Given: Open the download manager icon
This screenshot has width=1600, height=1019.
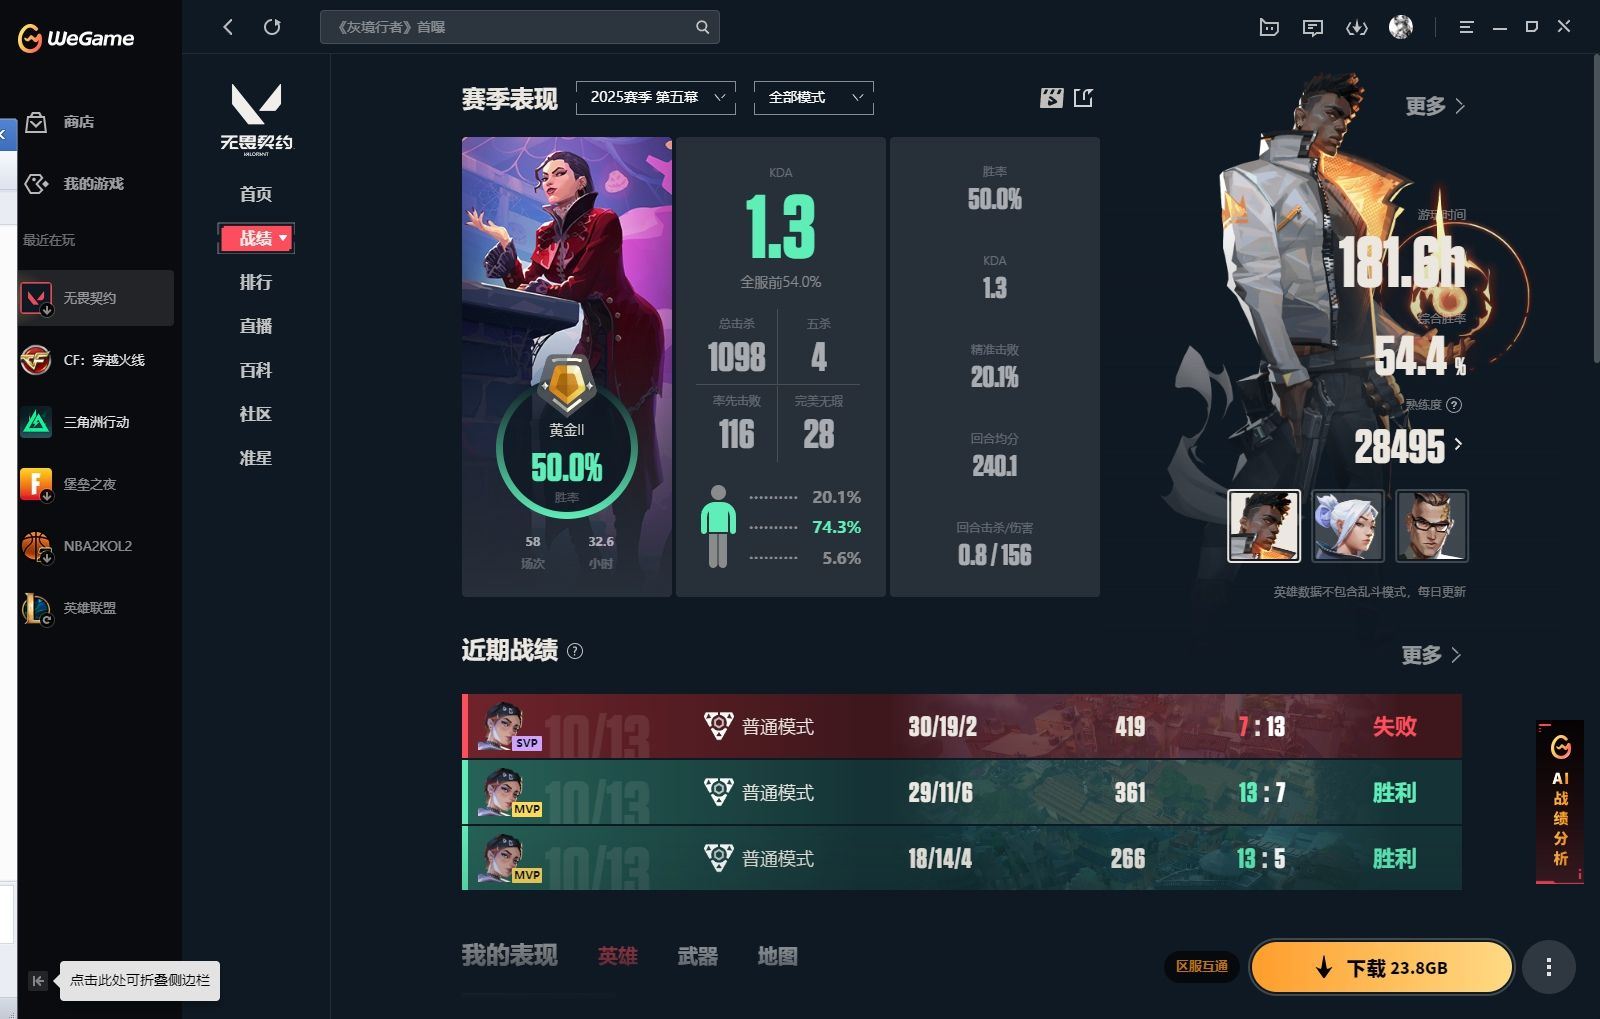Looking at the screenshot, I should (1356, 27).
